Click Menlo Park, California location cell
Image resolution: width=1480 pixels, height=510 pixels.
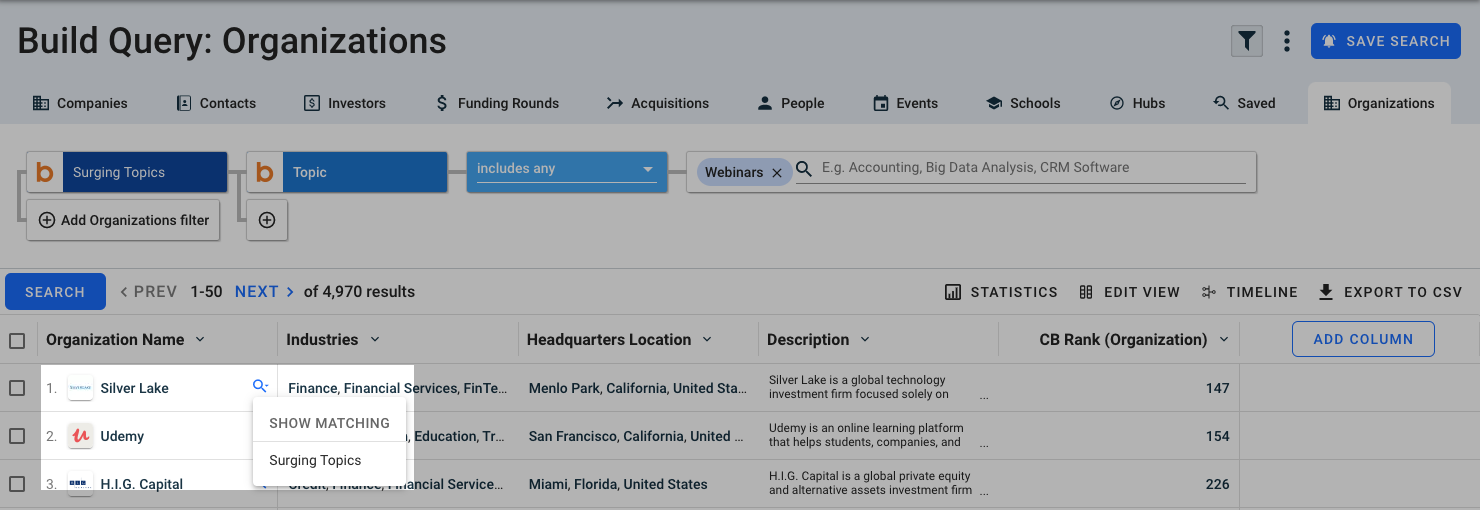pos(637,388)
